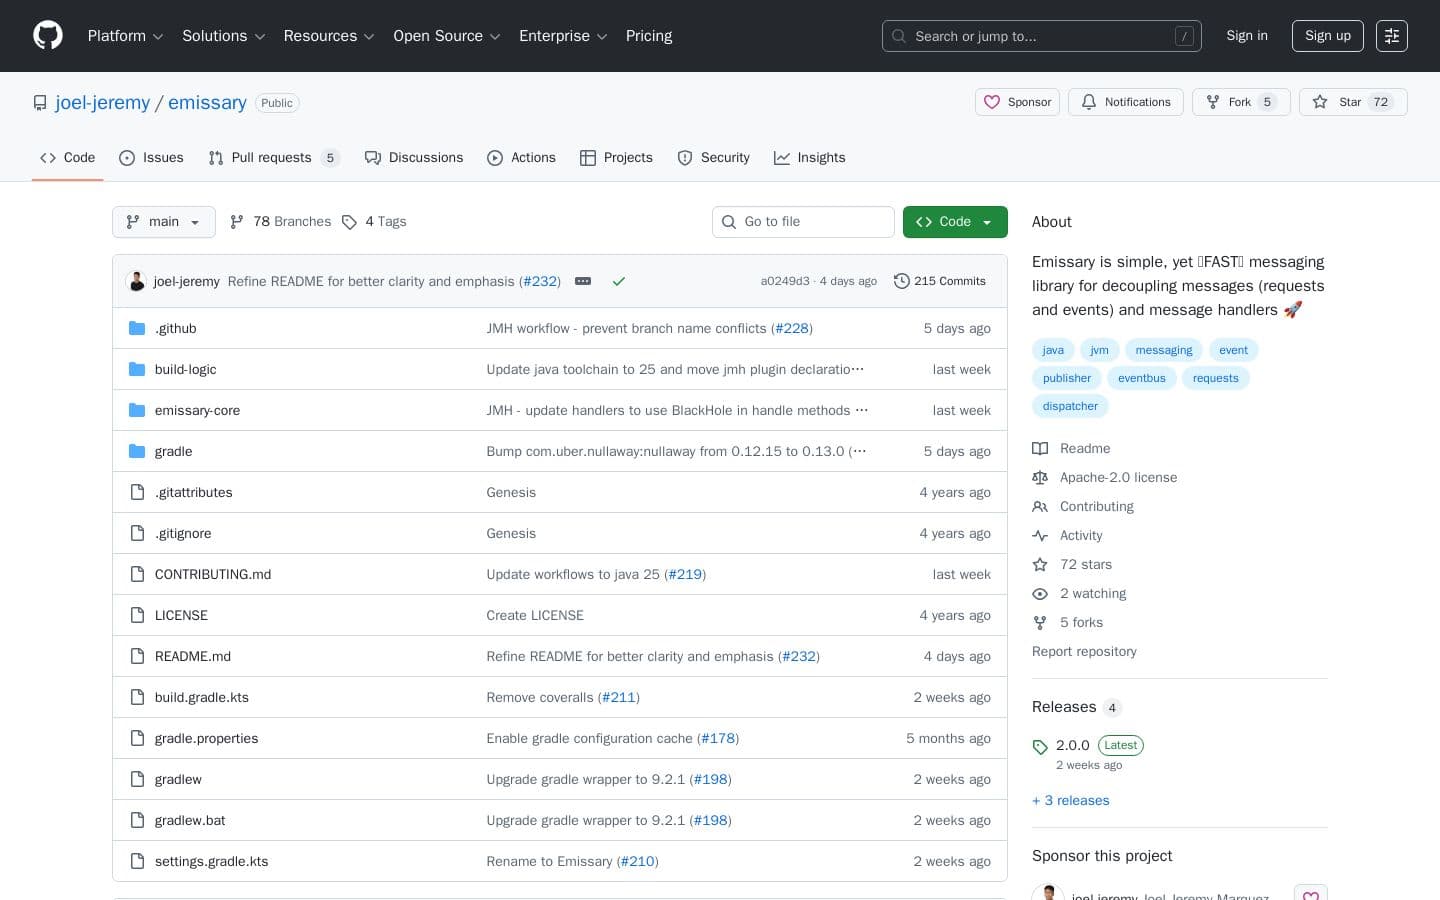Expand the green Code button dropdown
The width and height of the screenshot is (1440, 900).
point(986,221)
